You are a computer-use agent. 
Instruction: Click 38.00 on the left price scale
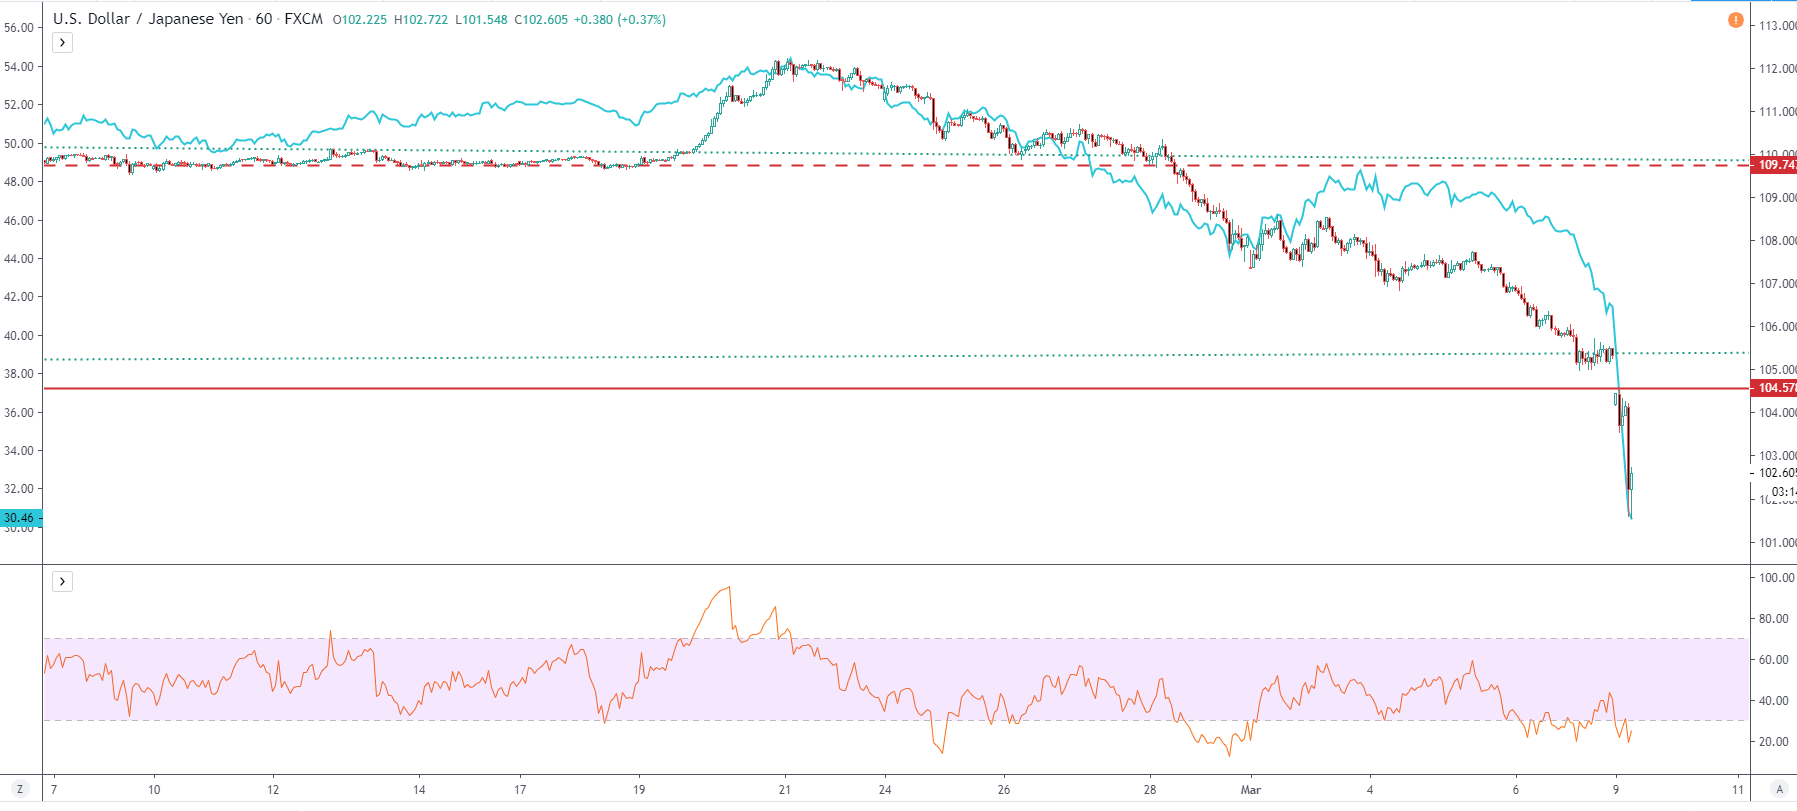pyautogui.click(x=19, y=374)
